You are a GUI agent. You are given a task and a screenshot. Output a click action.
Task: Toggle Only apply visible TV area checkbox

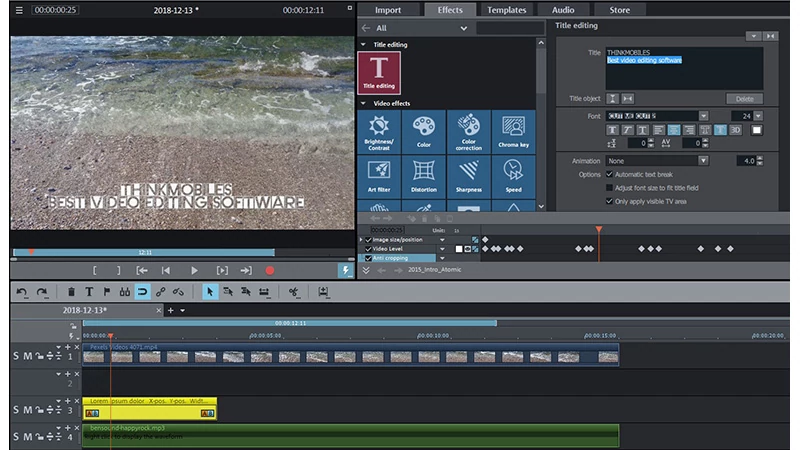609,201
